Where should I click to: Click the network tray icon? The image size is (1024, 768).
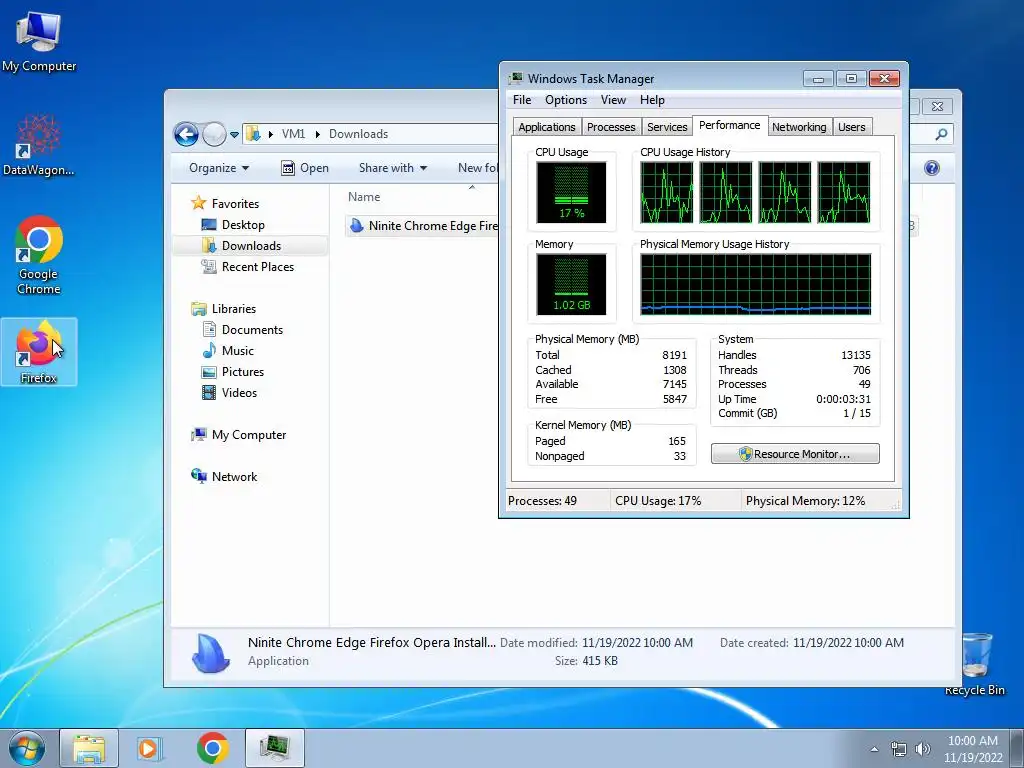(899, 749)
